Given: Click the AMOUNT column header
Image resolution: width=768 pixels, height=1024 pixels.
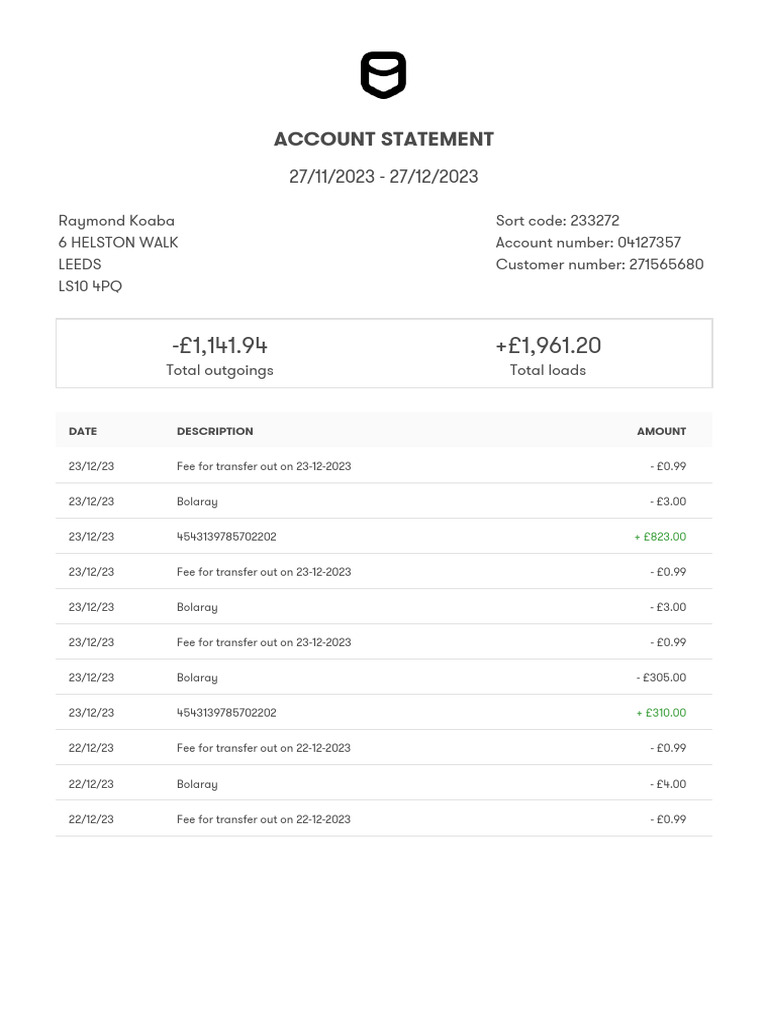Looking at the screenshot, I should (x=661, y=432).
